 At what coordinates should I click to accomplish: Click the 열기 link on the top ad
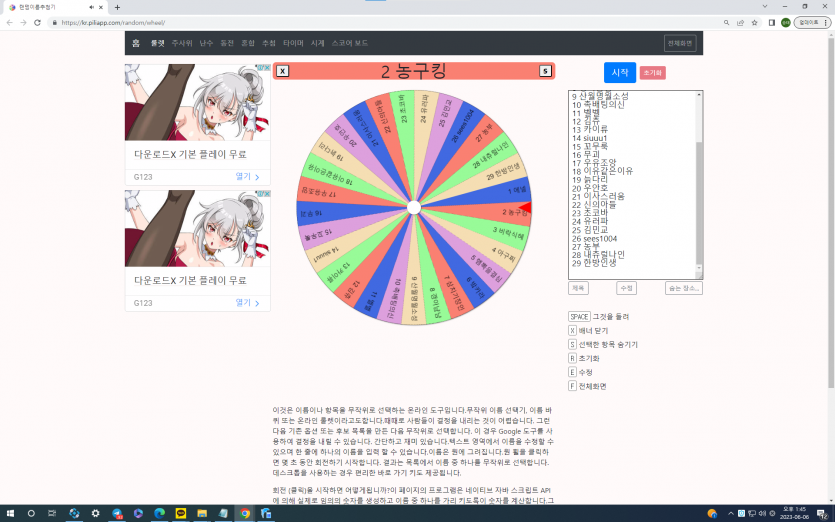coord(247,176)
